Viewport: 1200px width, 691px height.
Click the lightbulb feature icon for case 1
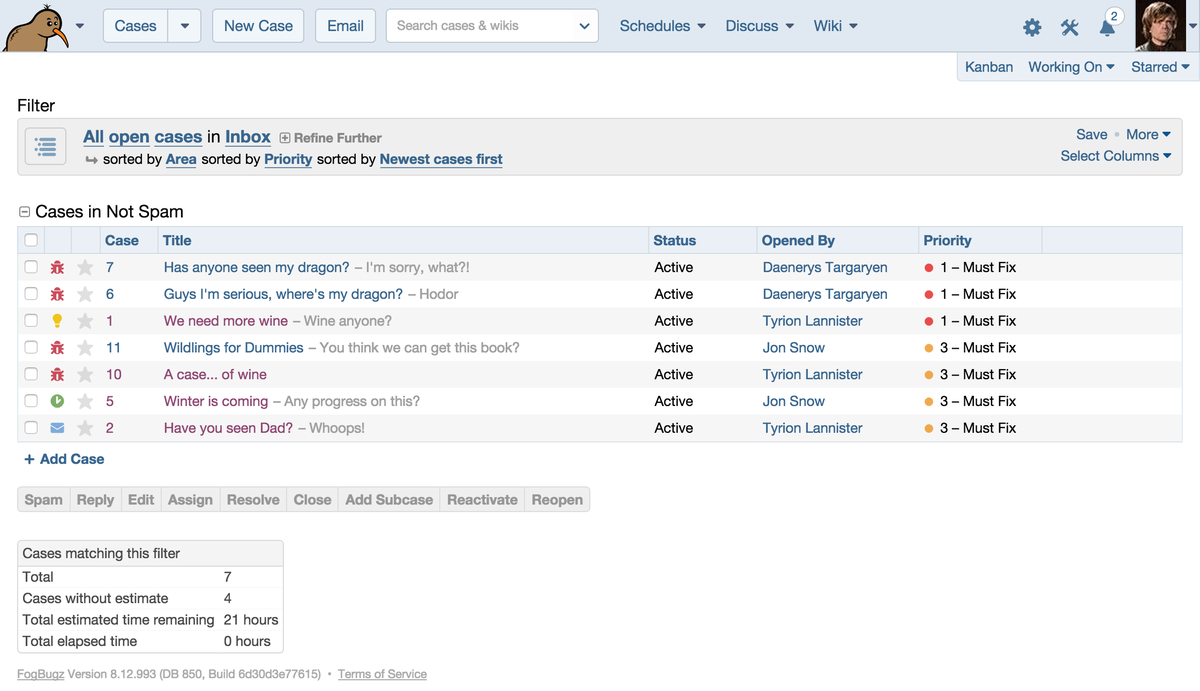pos(58,321)
